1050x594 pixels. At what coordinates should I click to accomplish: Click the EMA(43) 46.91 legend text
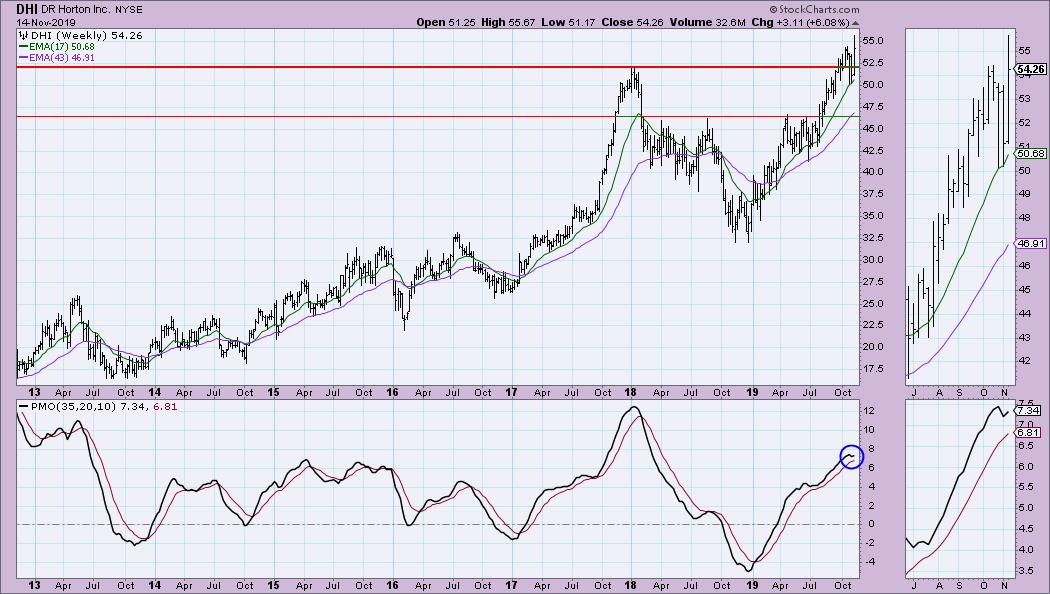[x=62, y=58]
